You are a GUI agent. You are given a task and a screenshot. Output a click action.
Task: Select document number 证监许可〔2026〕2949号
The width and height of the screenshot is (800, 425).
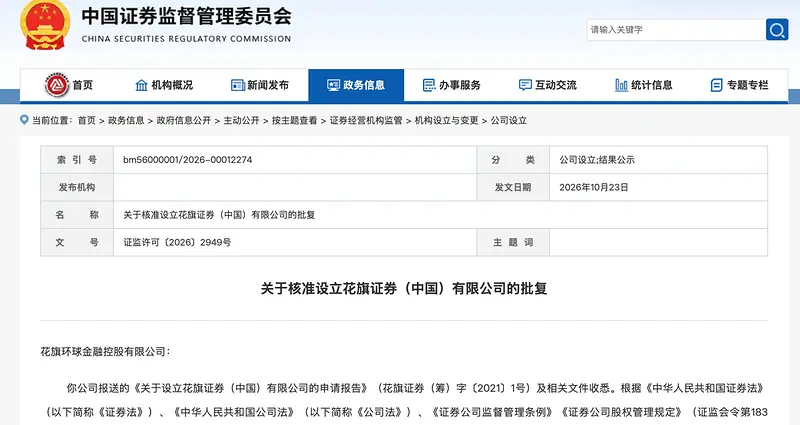[177, 242]
